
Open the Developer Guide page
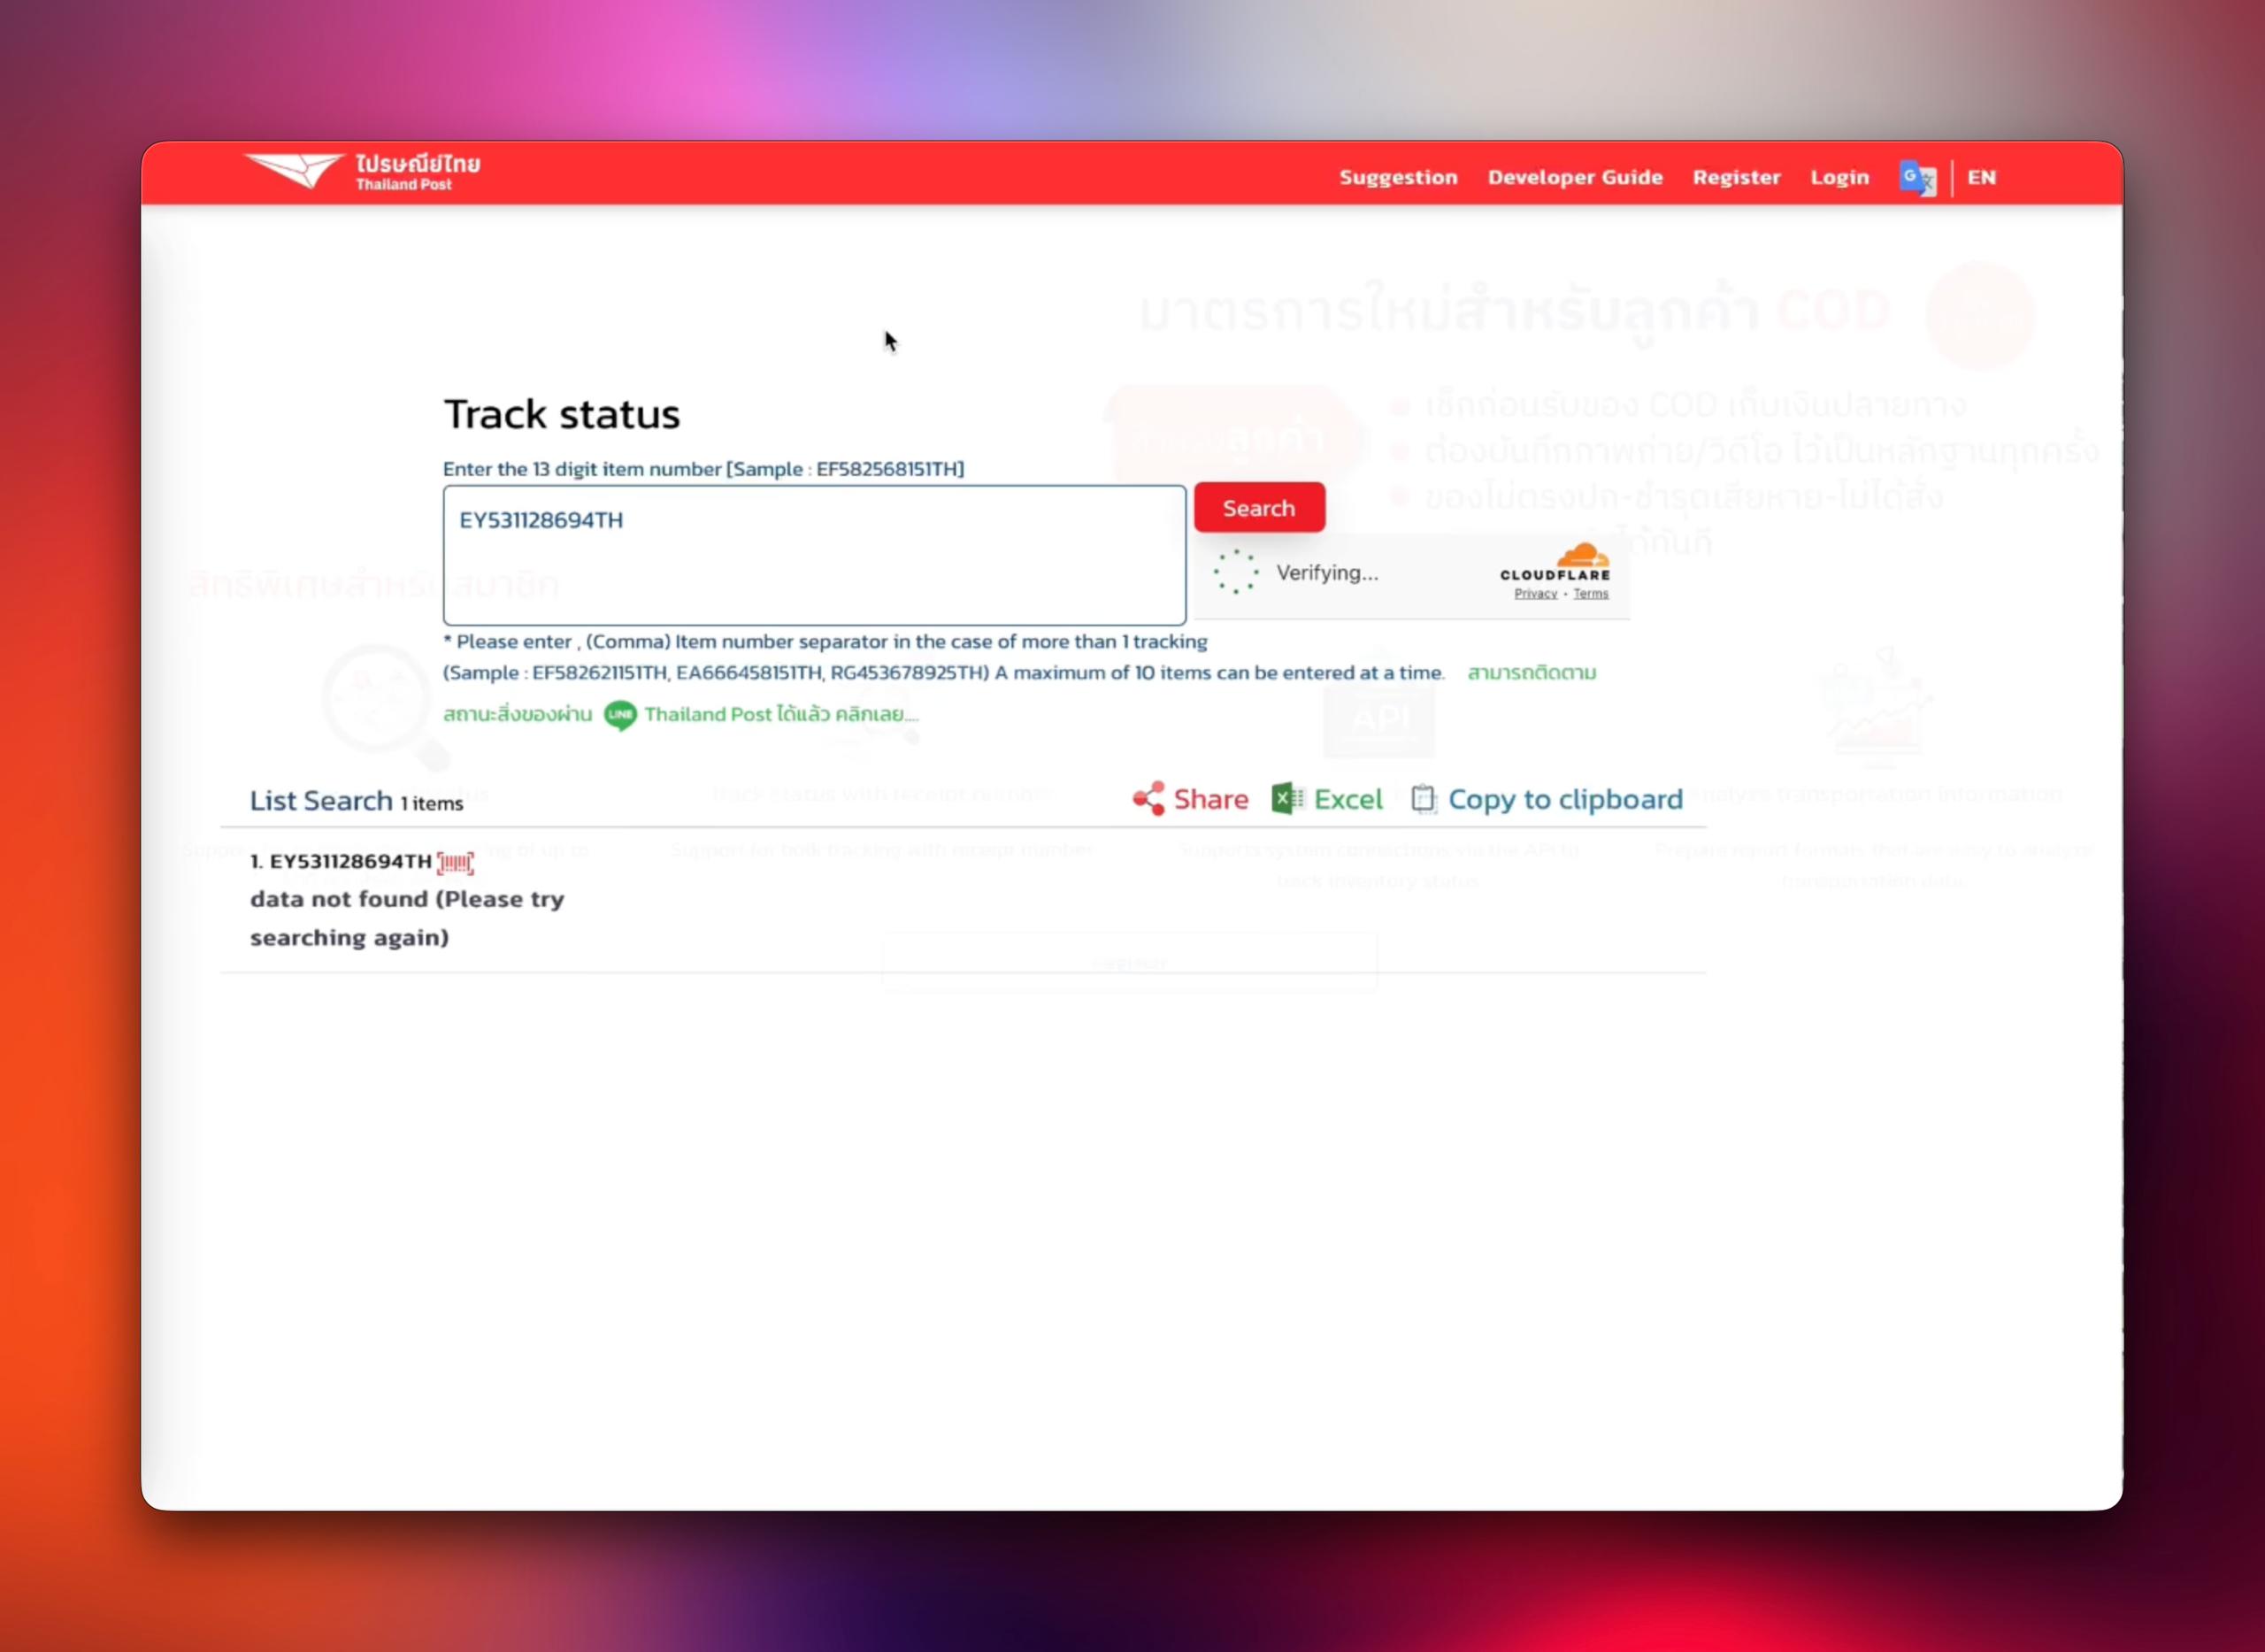1575,177
